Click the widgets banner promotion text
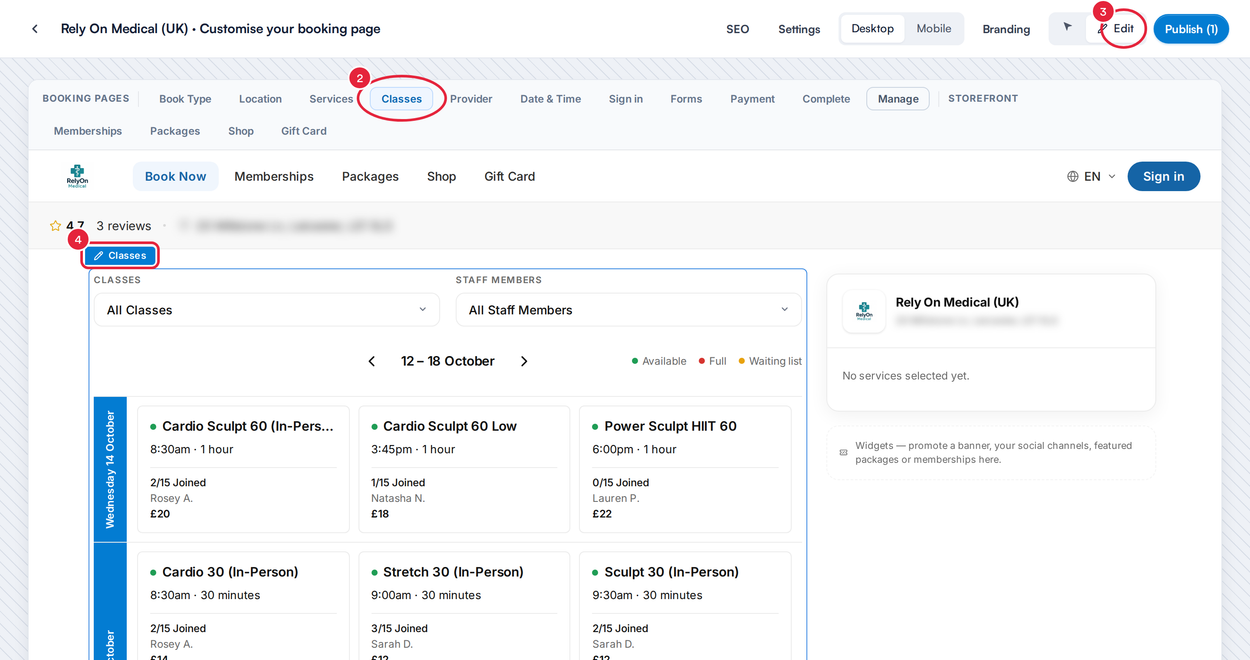The width and height of the screenshot is (1250, 660). (x=994, y=453)
